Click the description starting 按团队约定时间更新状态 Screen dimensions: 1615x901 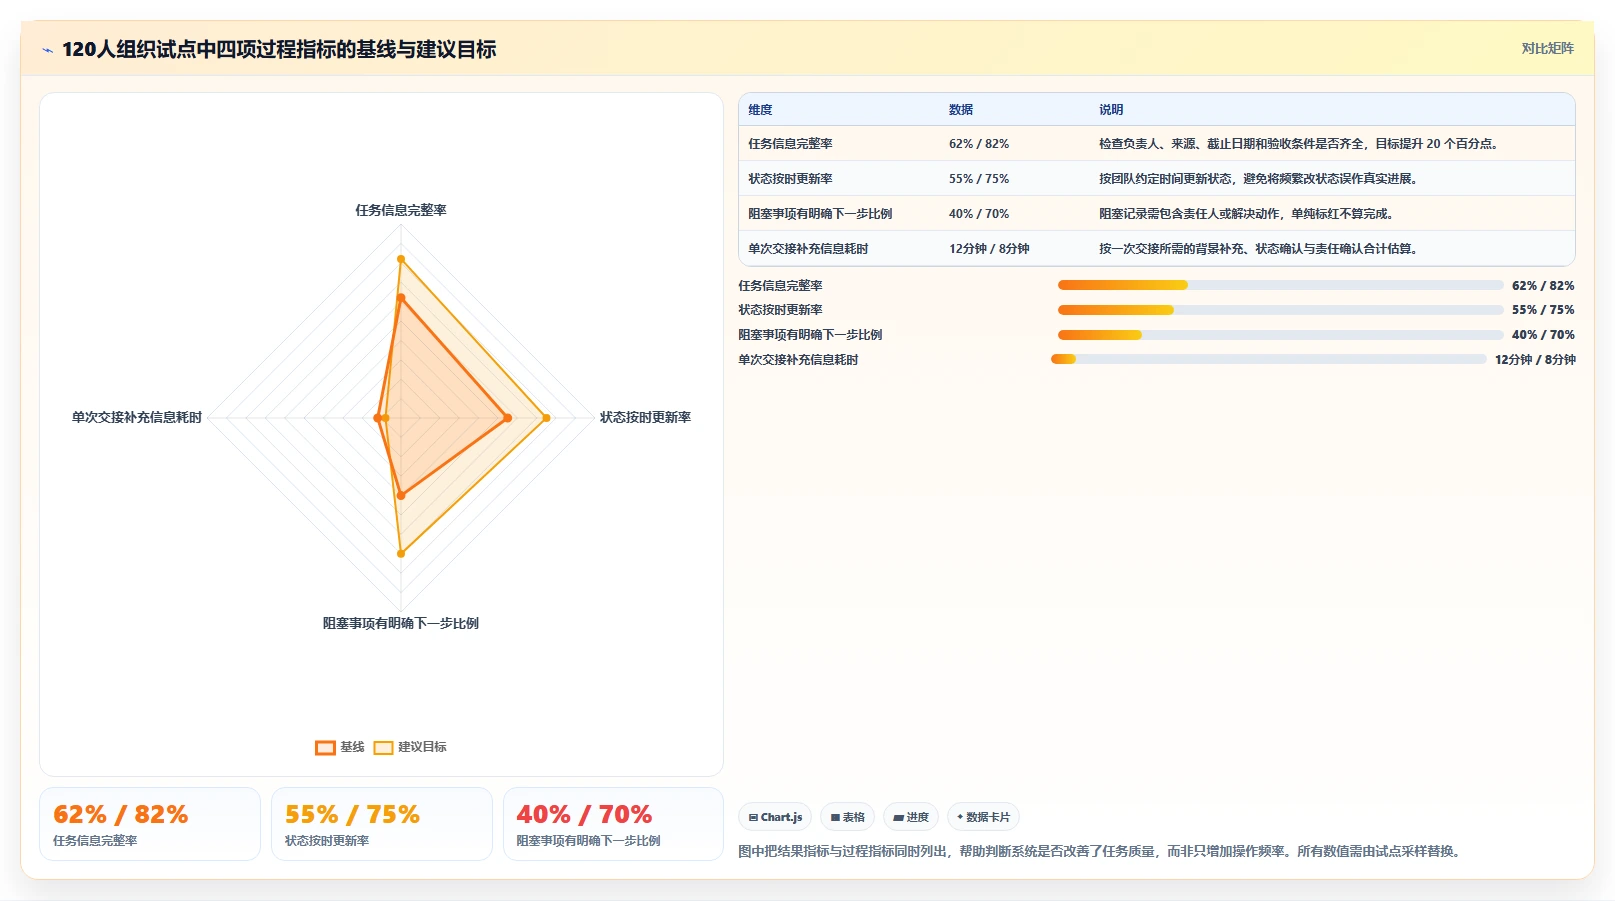point(1260,179)
